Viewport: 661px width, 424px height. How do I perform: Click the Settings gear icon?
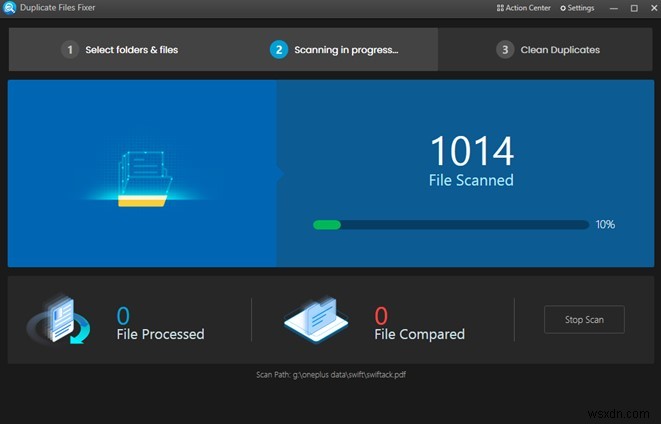coord(563,8)
